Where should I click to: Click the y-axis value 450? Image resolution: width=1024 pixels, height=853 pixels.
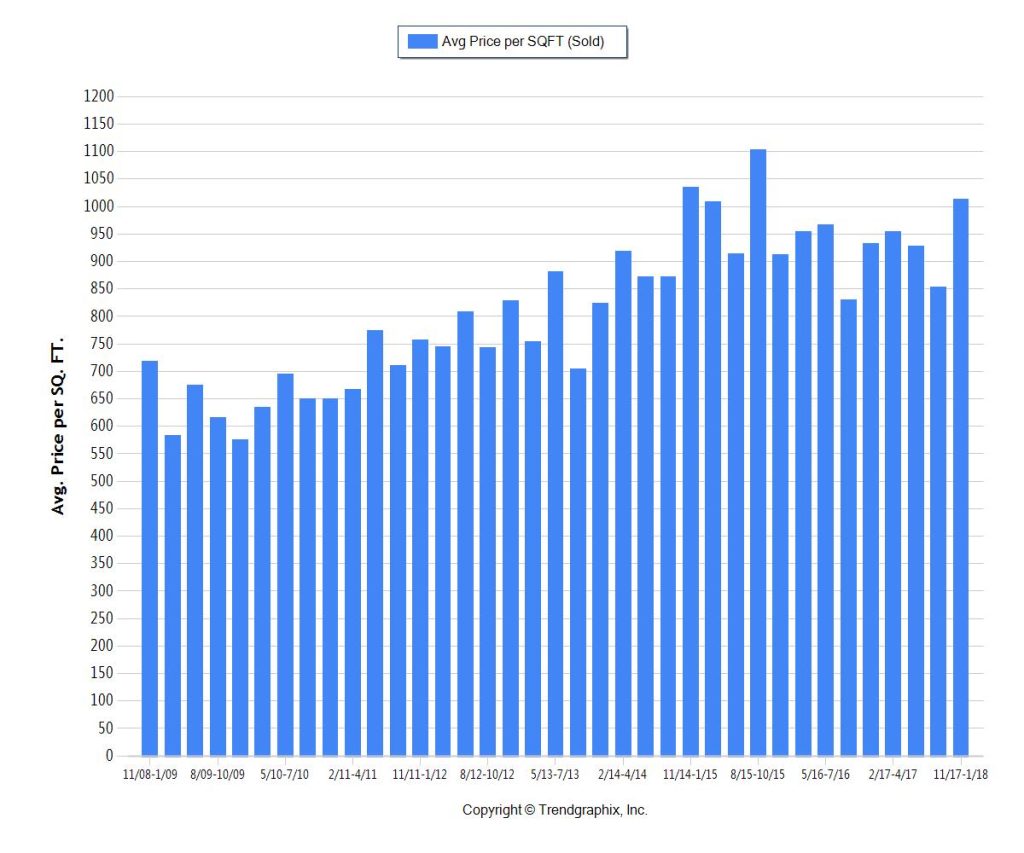102,508
